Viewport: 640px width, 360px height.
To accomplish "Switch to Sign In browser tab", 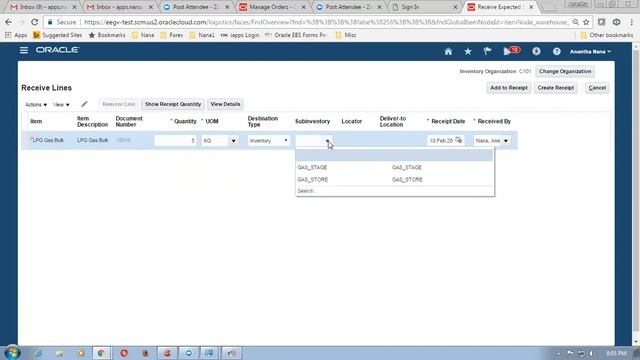I will click(424, 7).
